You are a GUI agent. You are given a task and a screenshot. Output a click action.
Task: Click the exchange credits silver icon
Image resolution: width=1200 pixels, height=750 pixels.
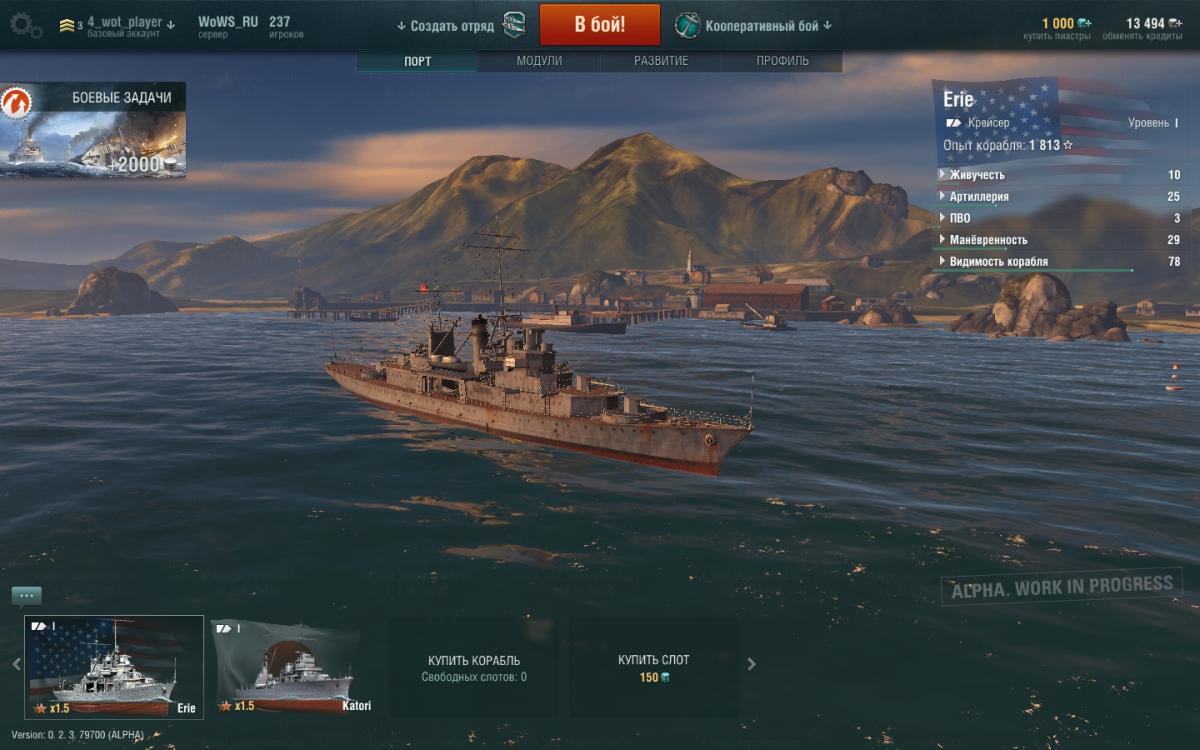1175,23
